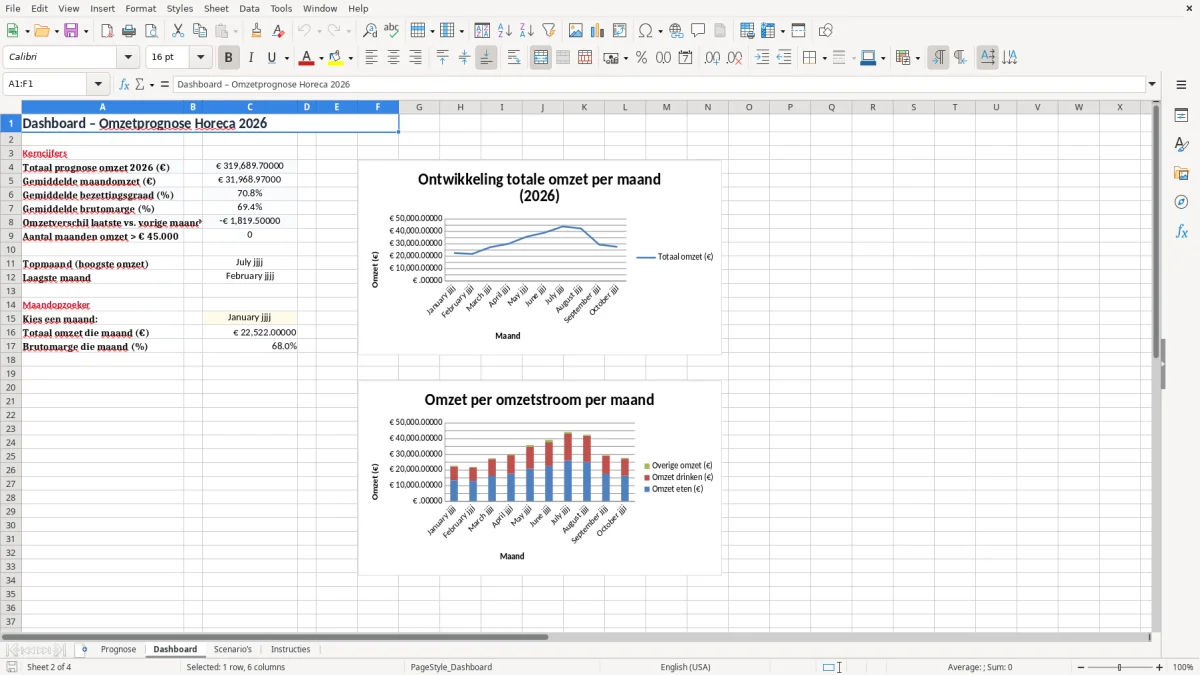This screenshot has height=675, width=1200.
Task: Click the Clone Formatting paintbrush icon
Action: pos(256,31)
